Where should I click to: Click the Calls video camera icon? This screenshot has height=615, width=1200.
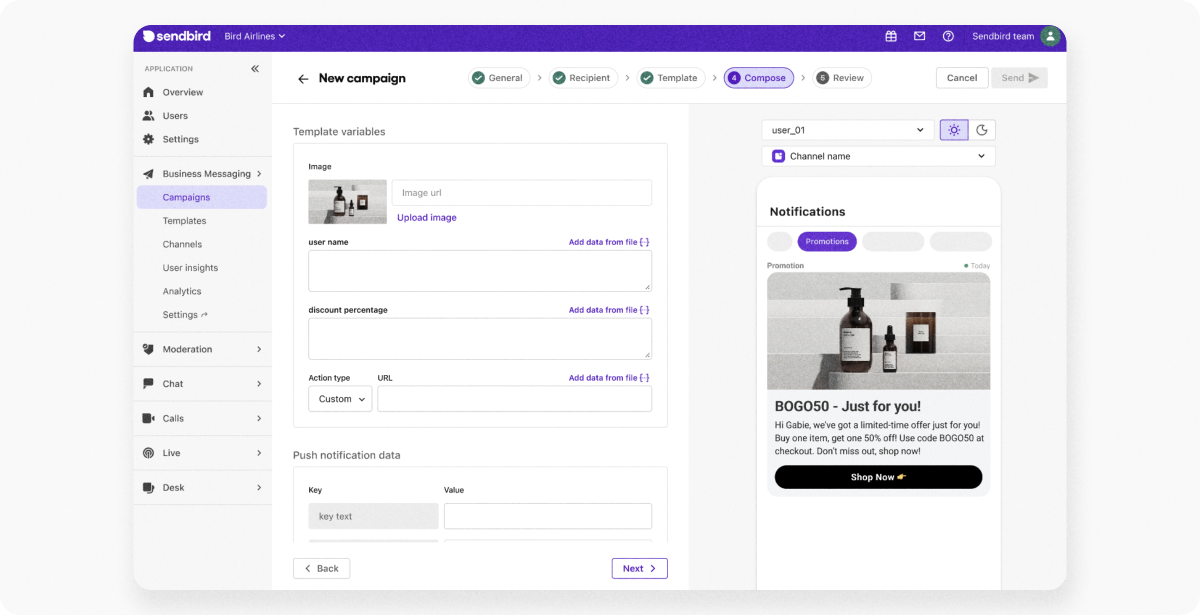149,418
